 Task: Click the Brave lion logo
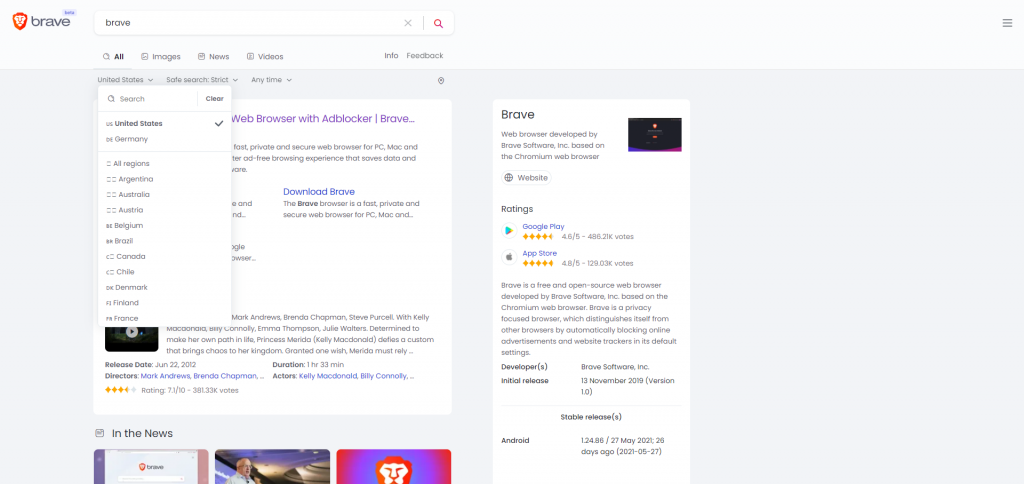click(21, 22)
